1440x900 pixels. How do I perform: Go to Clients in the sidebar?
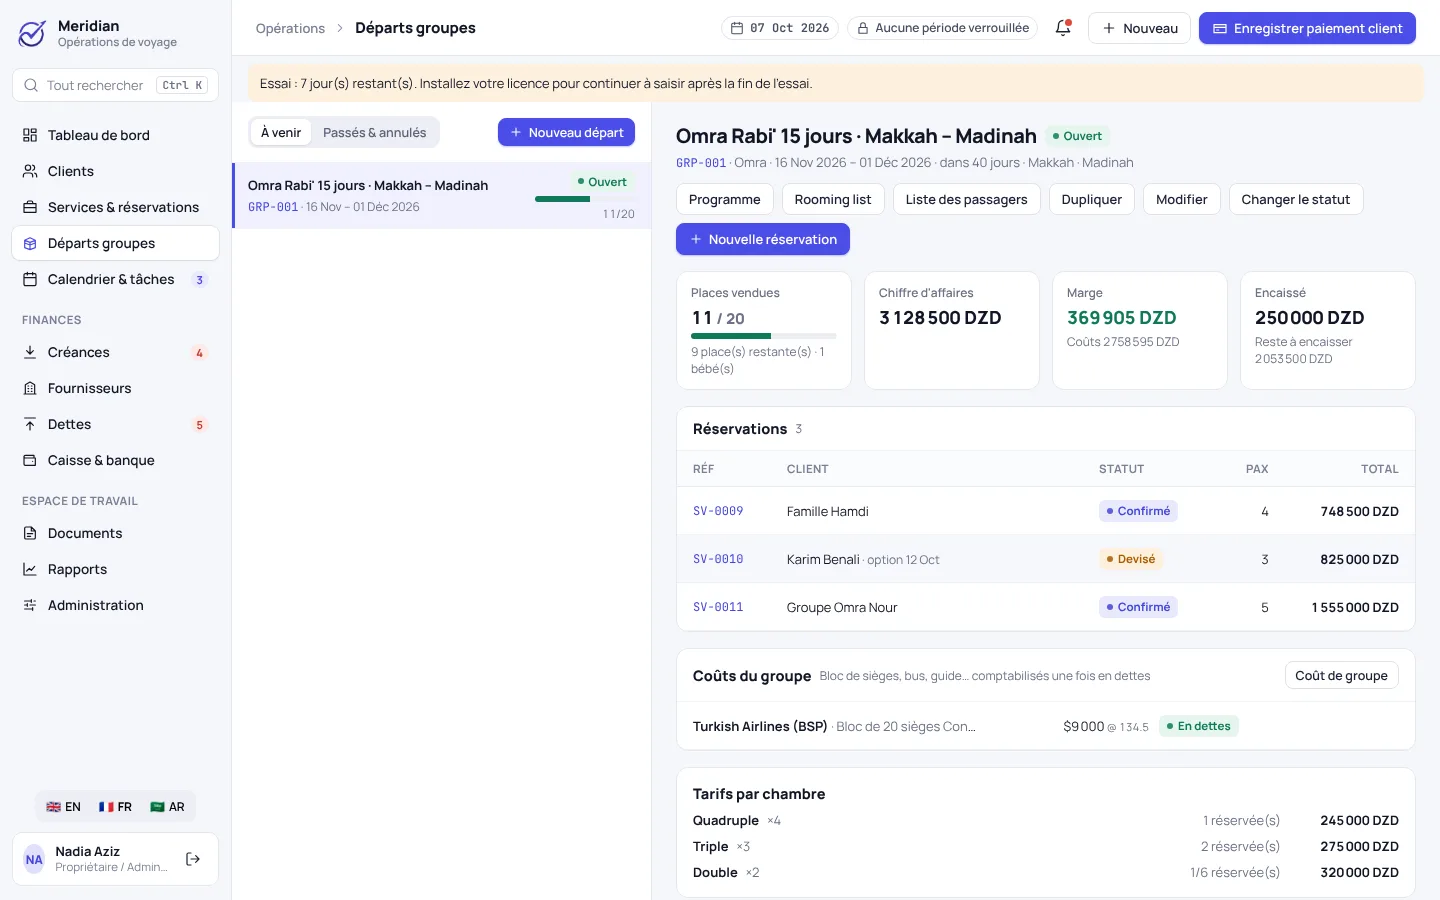[x=115, y=171]
